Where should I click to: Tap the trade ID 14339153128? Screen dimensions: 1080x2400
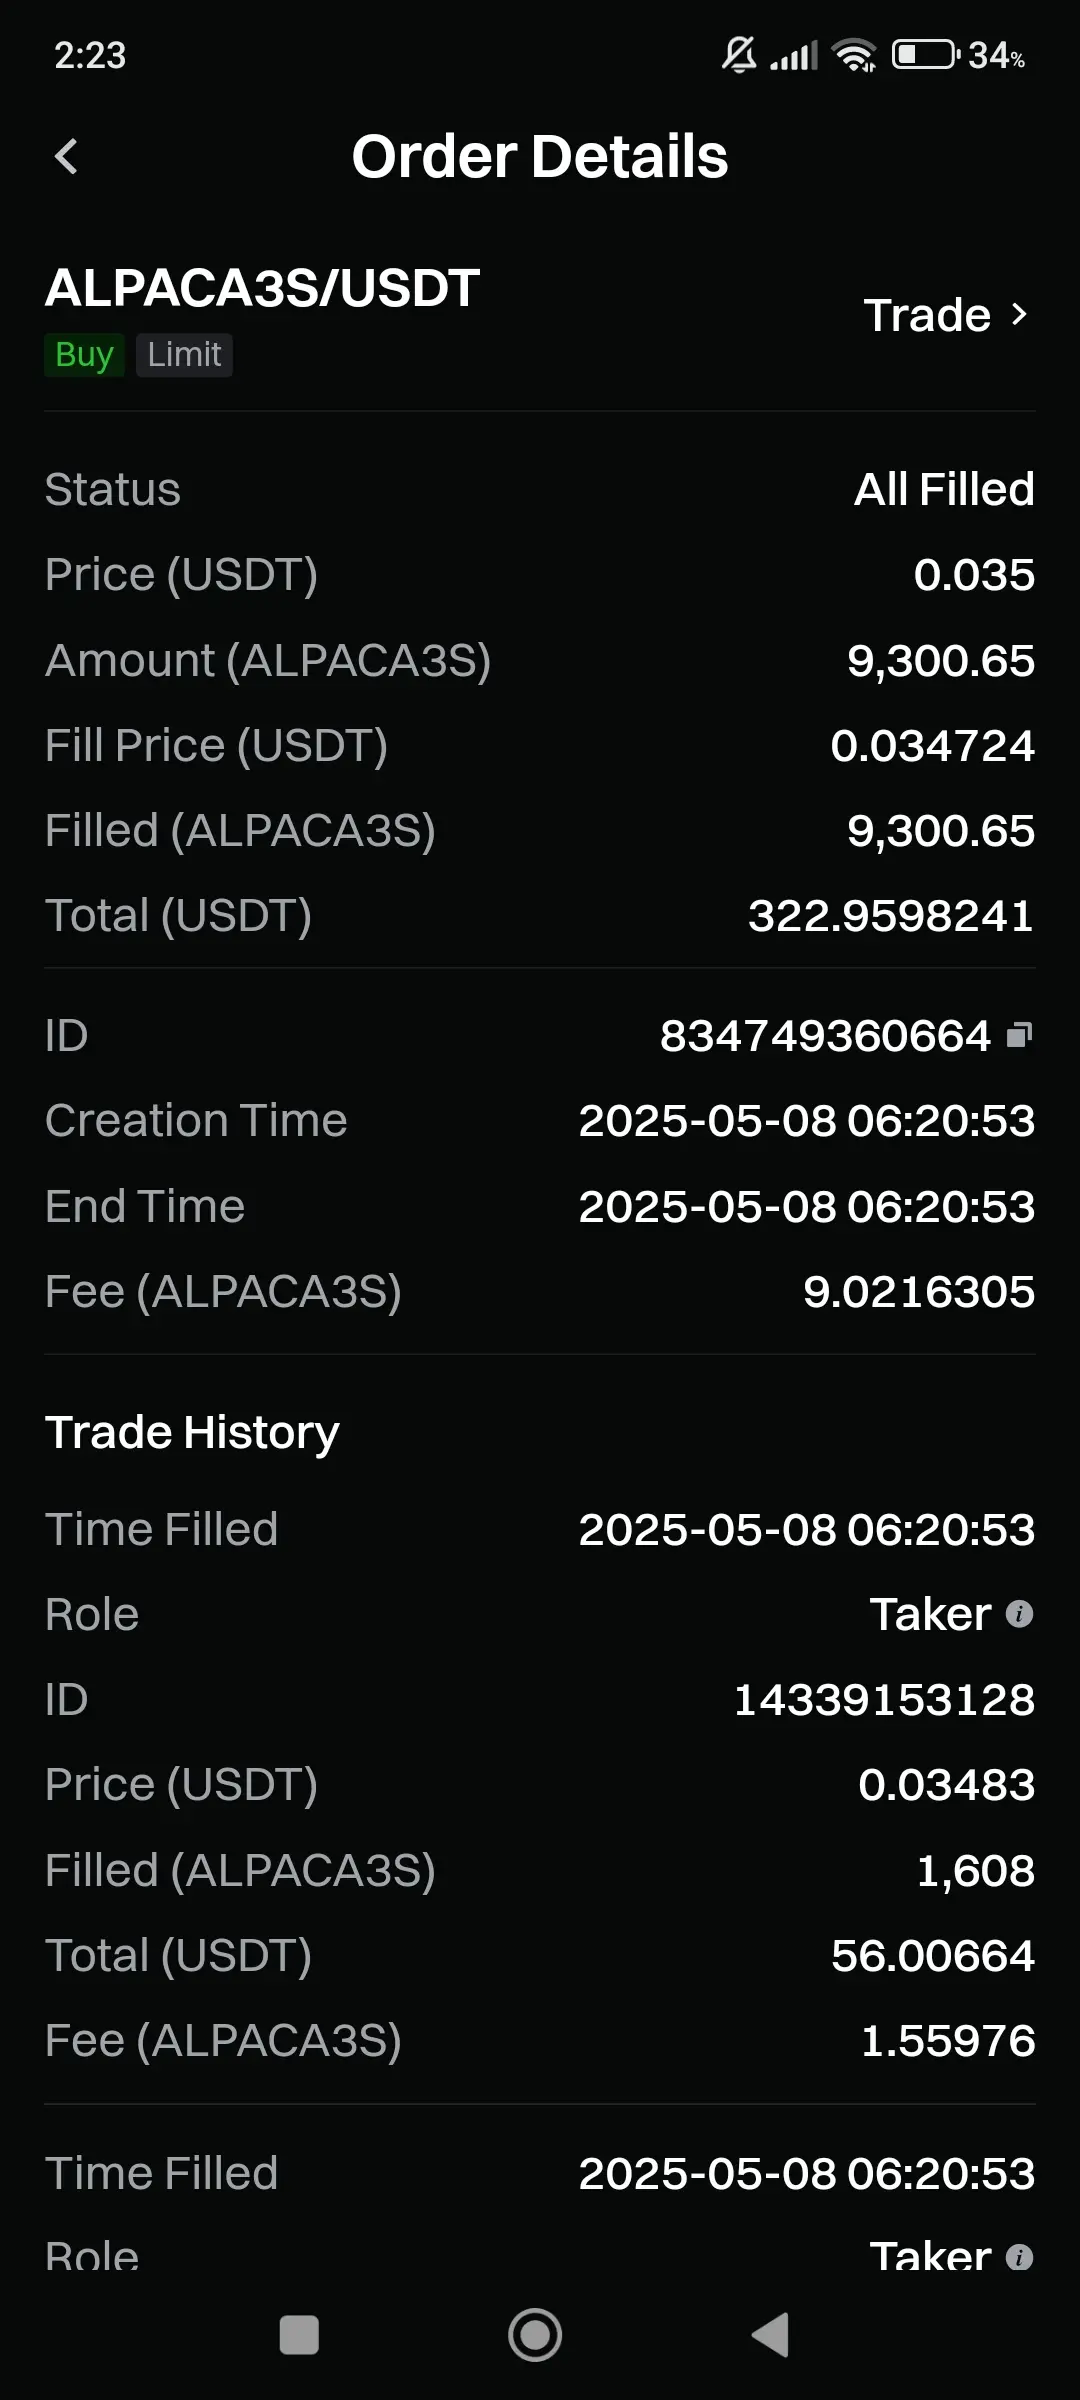[x=884, y=1699]
